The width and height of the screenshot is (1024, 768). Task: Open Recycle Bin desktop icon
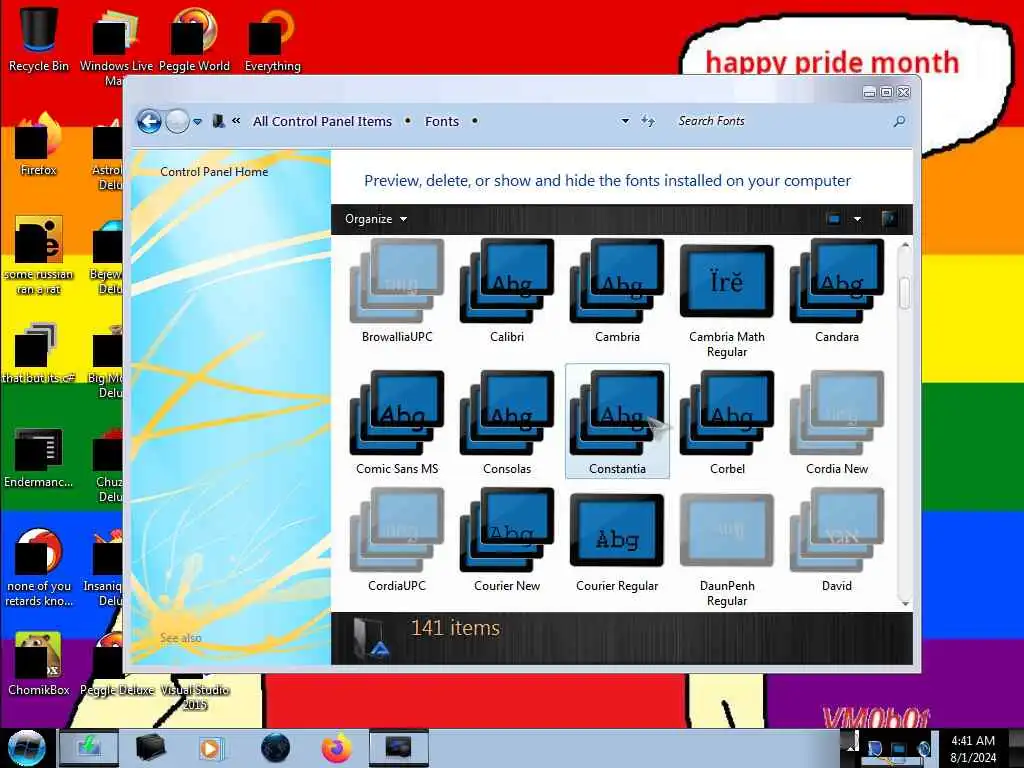coord(39,39)
